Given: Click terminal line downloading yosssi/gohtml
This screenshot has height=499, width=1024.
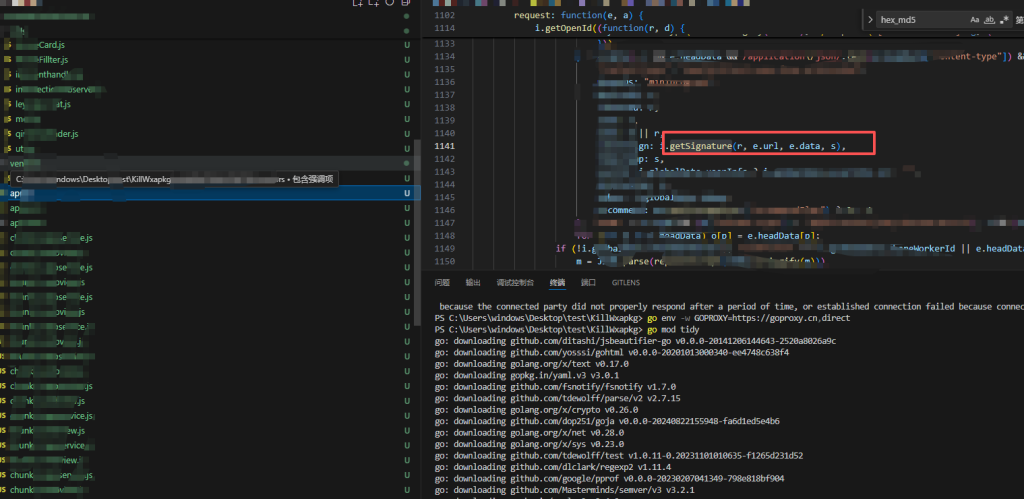Looking at the screenshot, I should point(611,352).
